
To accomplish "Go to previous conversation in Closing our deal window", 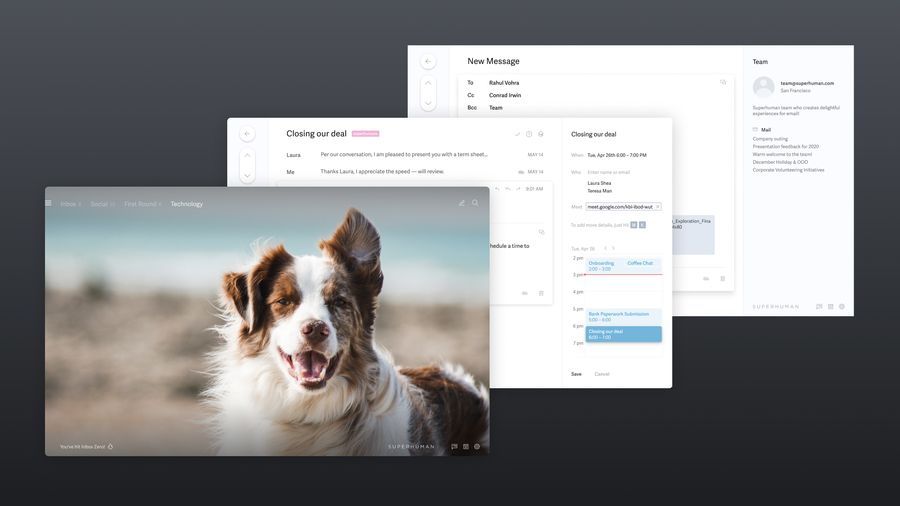I will (x=247, y=155).
